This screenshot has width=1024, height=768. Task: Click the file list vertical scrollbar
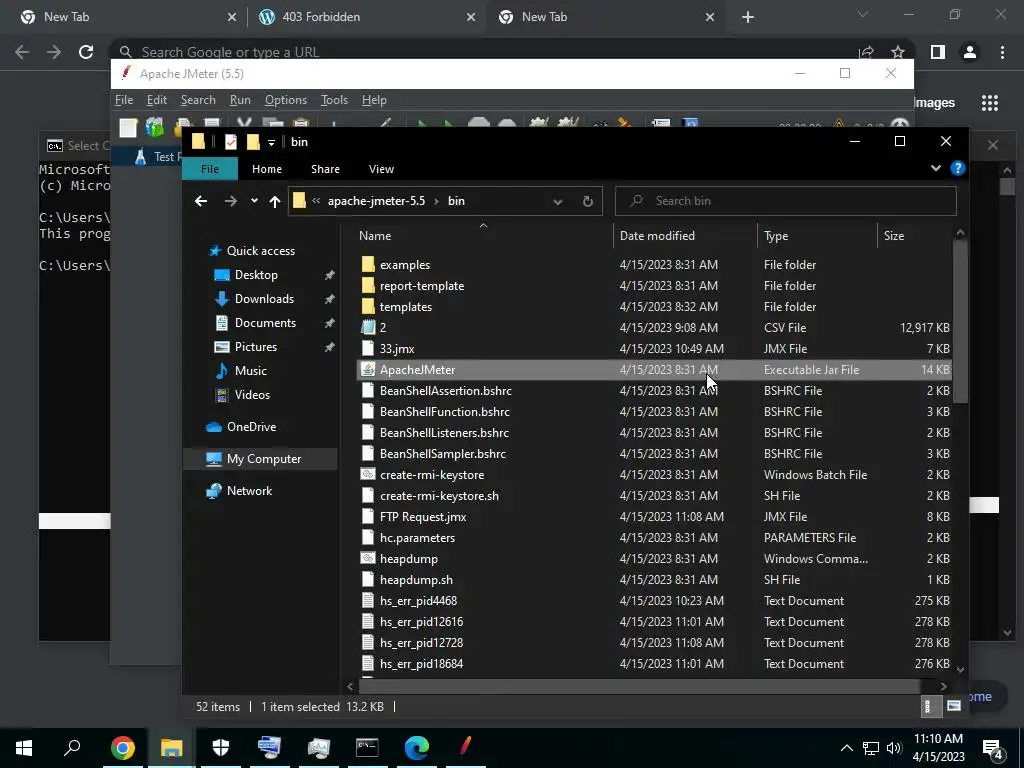coord(959,322)
